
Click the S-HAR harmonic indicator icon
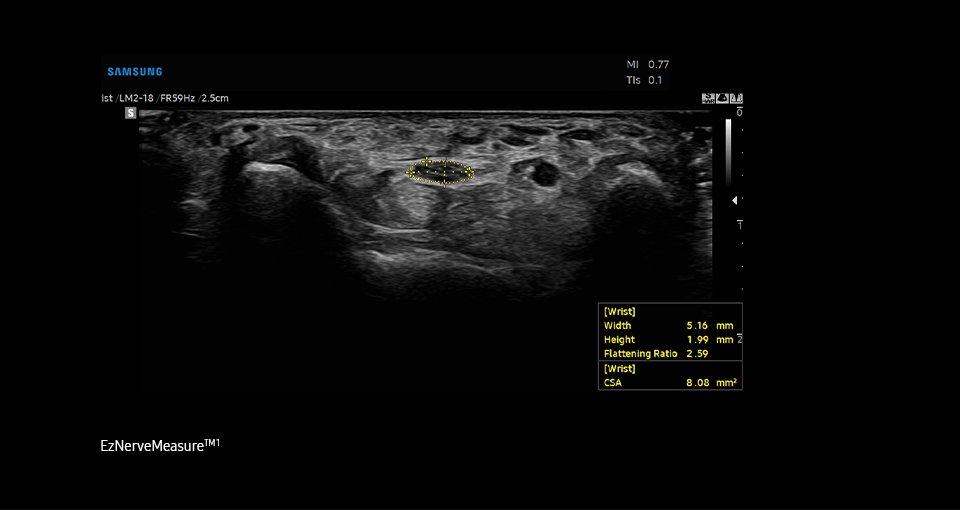pyautogui.click(x=709, y=98)
